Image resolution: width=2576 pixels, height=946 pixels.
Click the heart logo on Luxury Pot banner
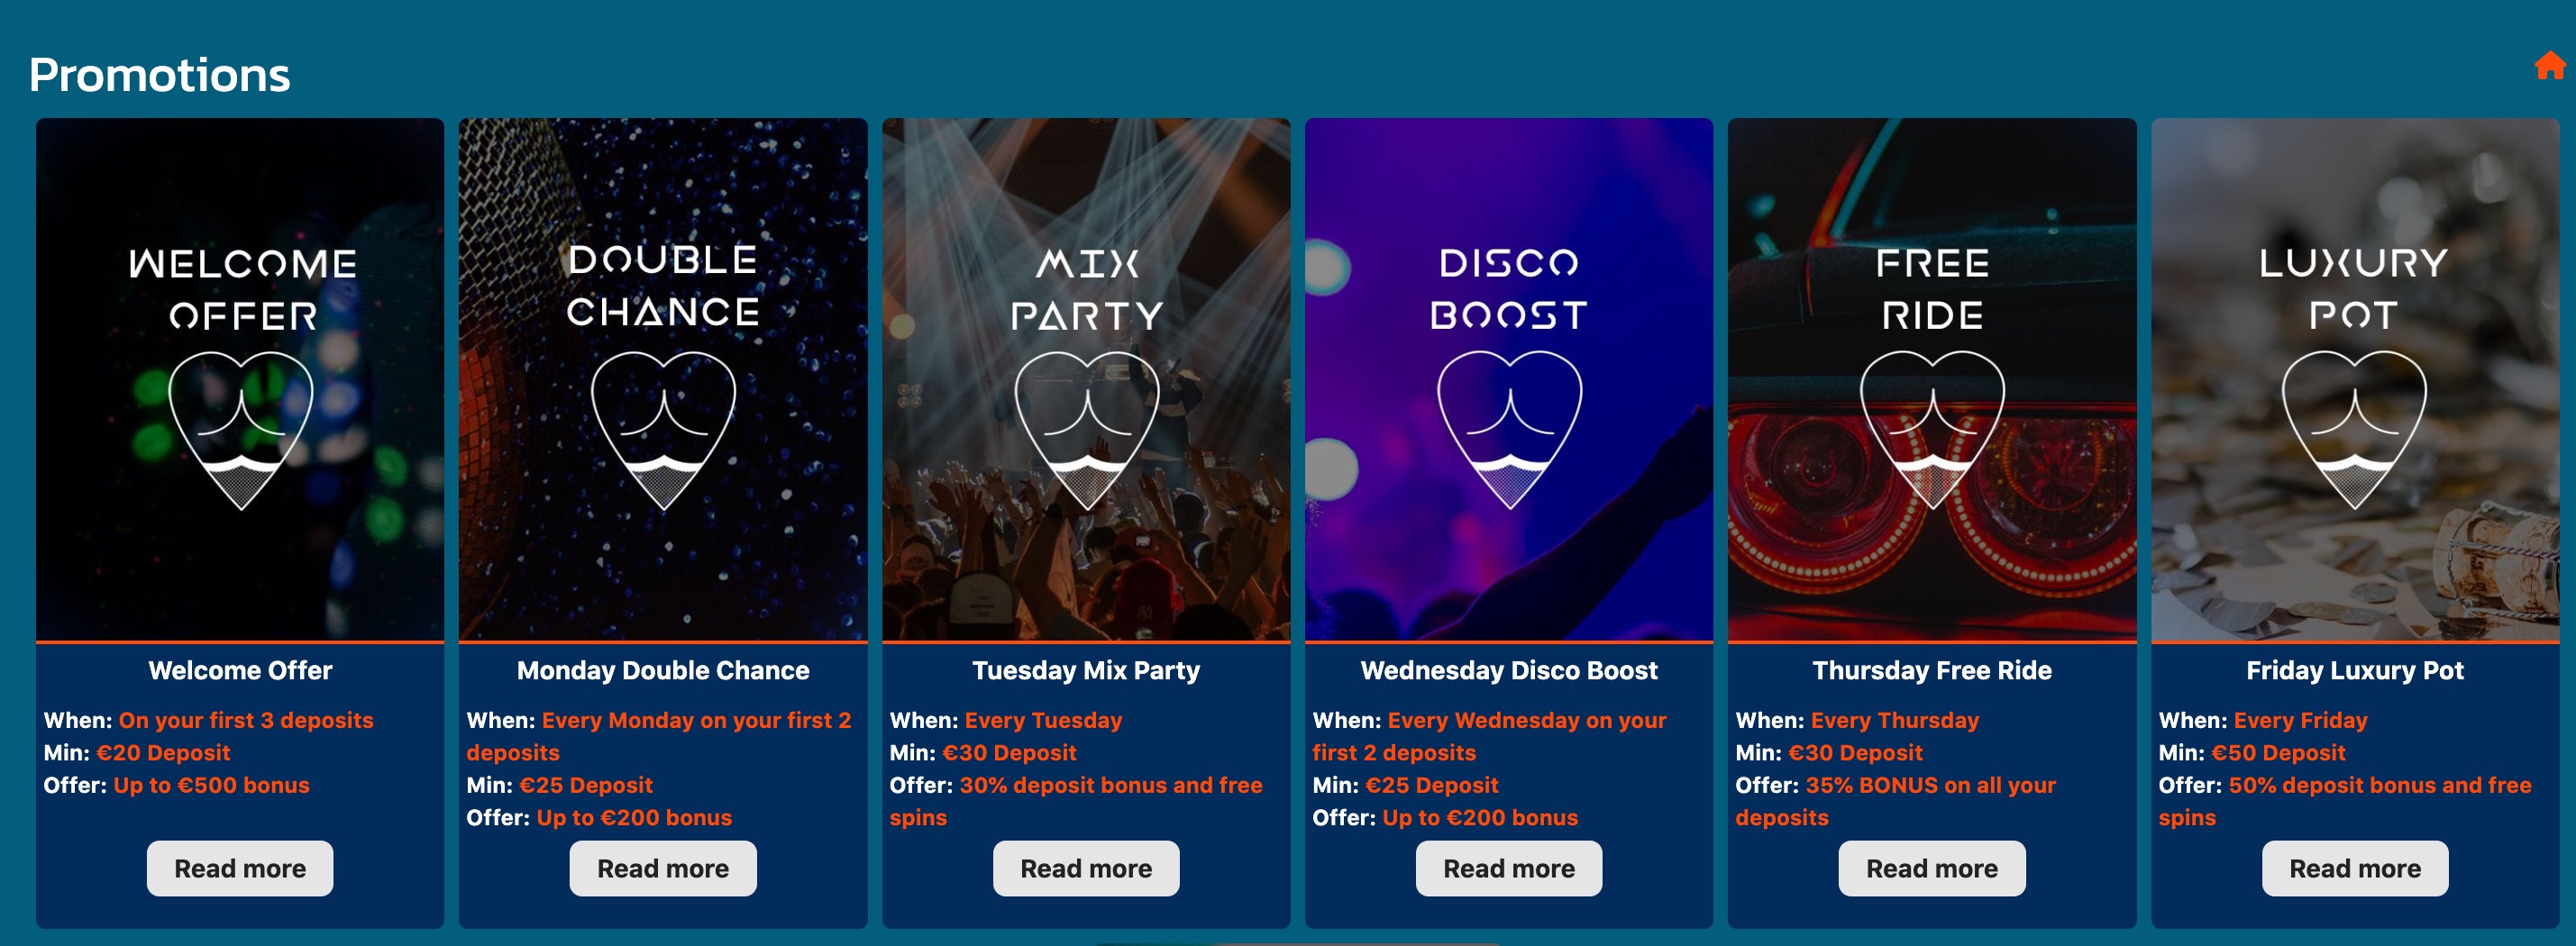tap(2354, 430)
